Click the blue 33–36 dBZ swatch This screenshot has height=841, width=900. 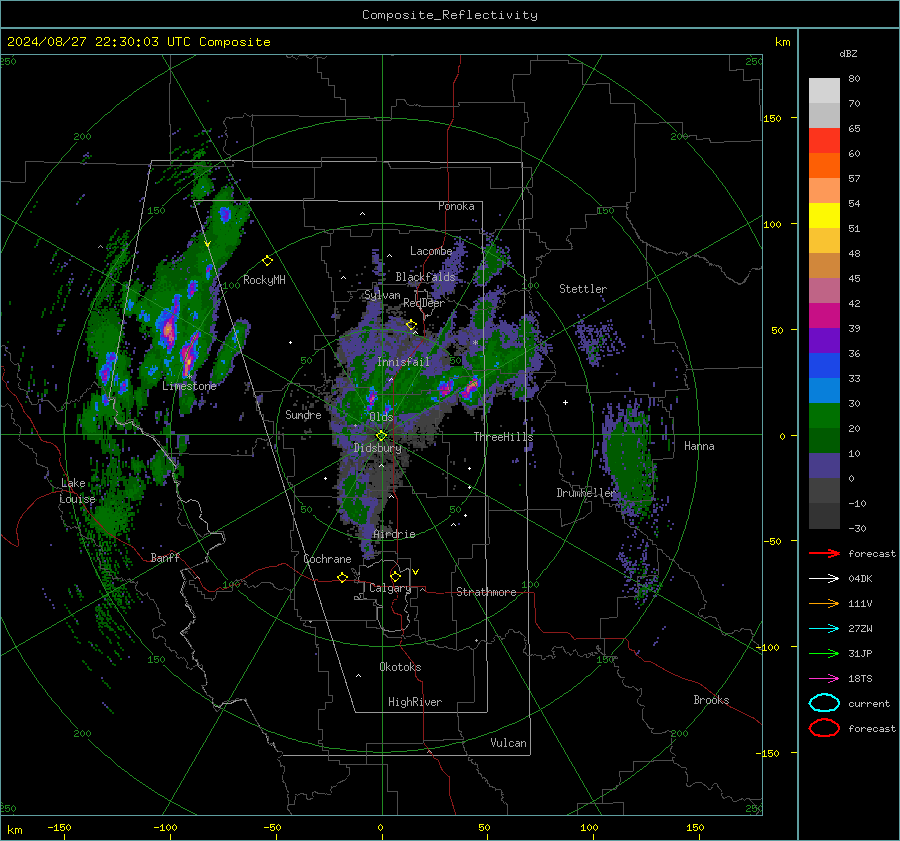coord(824,366)
